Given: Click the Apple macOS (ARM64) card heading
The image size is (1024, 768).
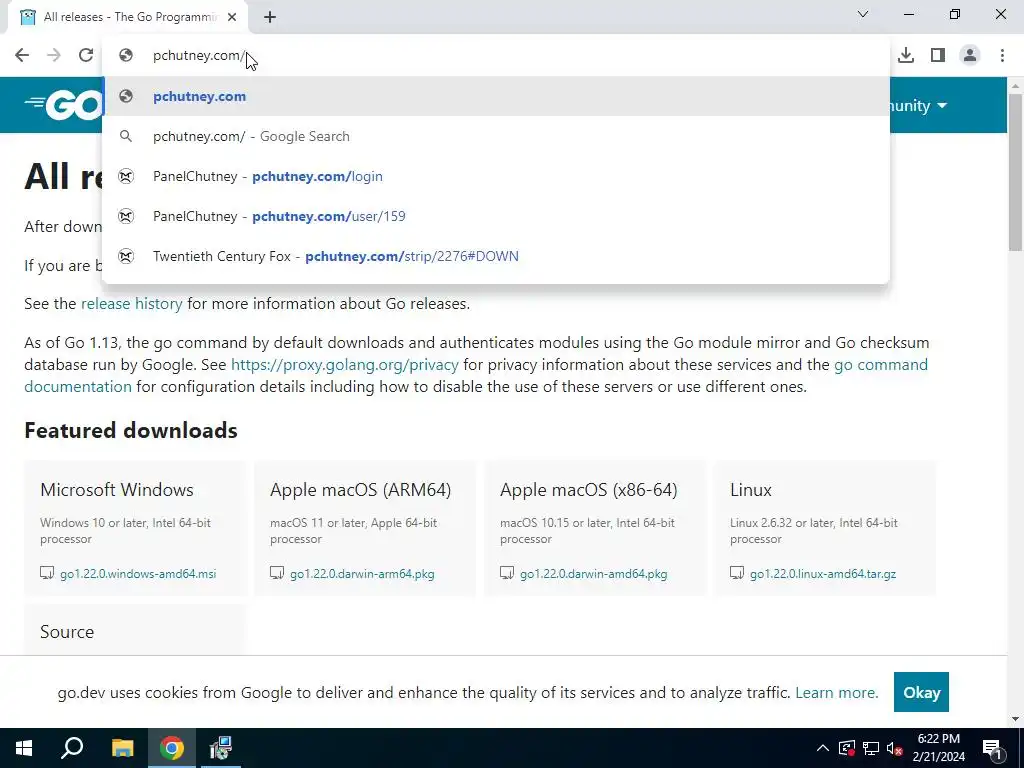Looking at the screenshot, I should [x=360, y=490].
